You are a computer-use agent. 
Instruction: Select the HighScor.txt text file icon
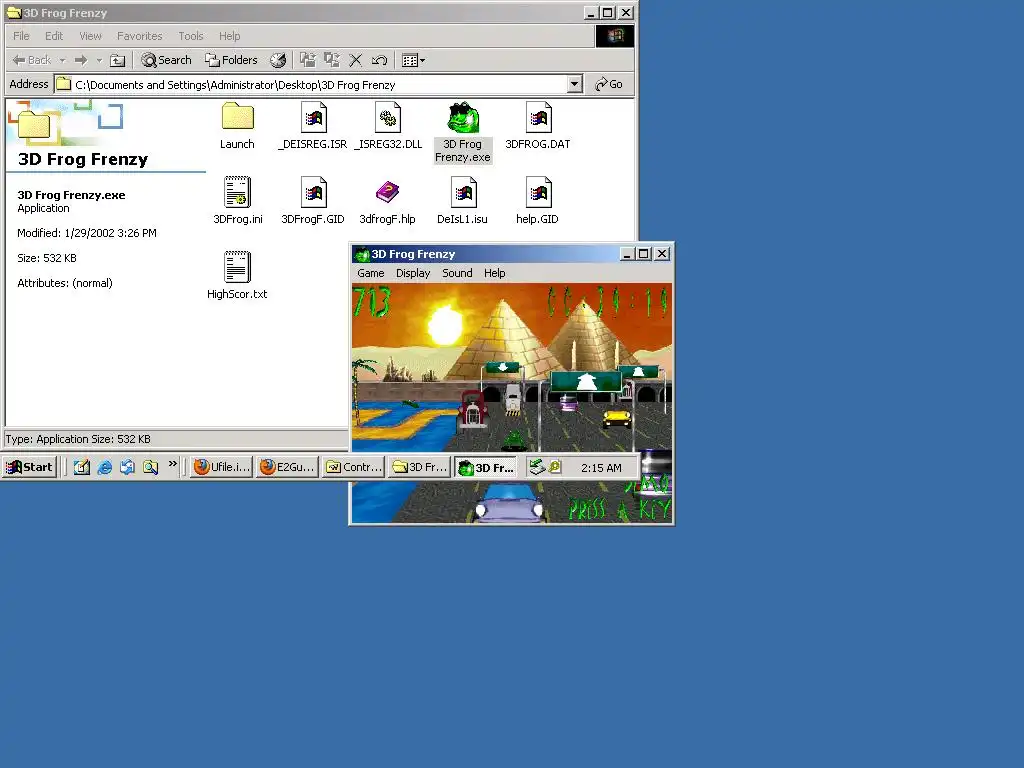(x=237, y=267)
